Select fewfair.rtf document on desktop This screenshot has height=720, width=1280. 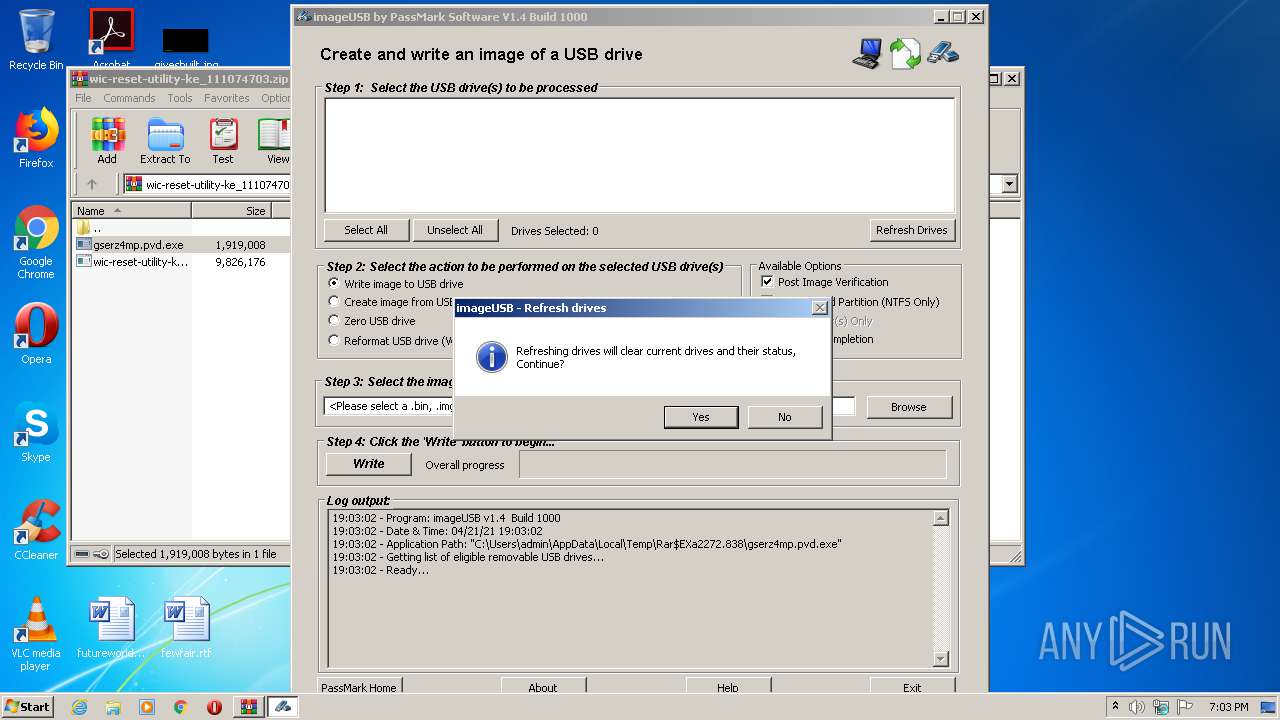click(x=186, y=628)
